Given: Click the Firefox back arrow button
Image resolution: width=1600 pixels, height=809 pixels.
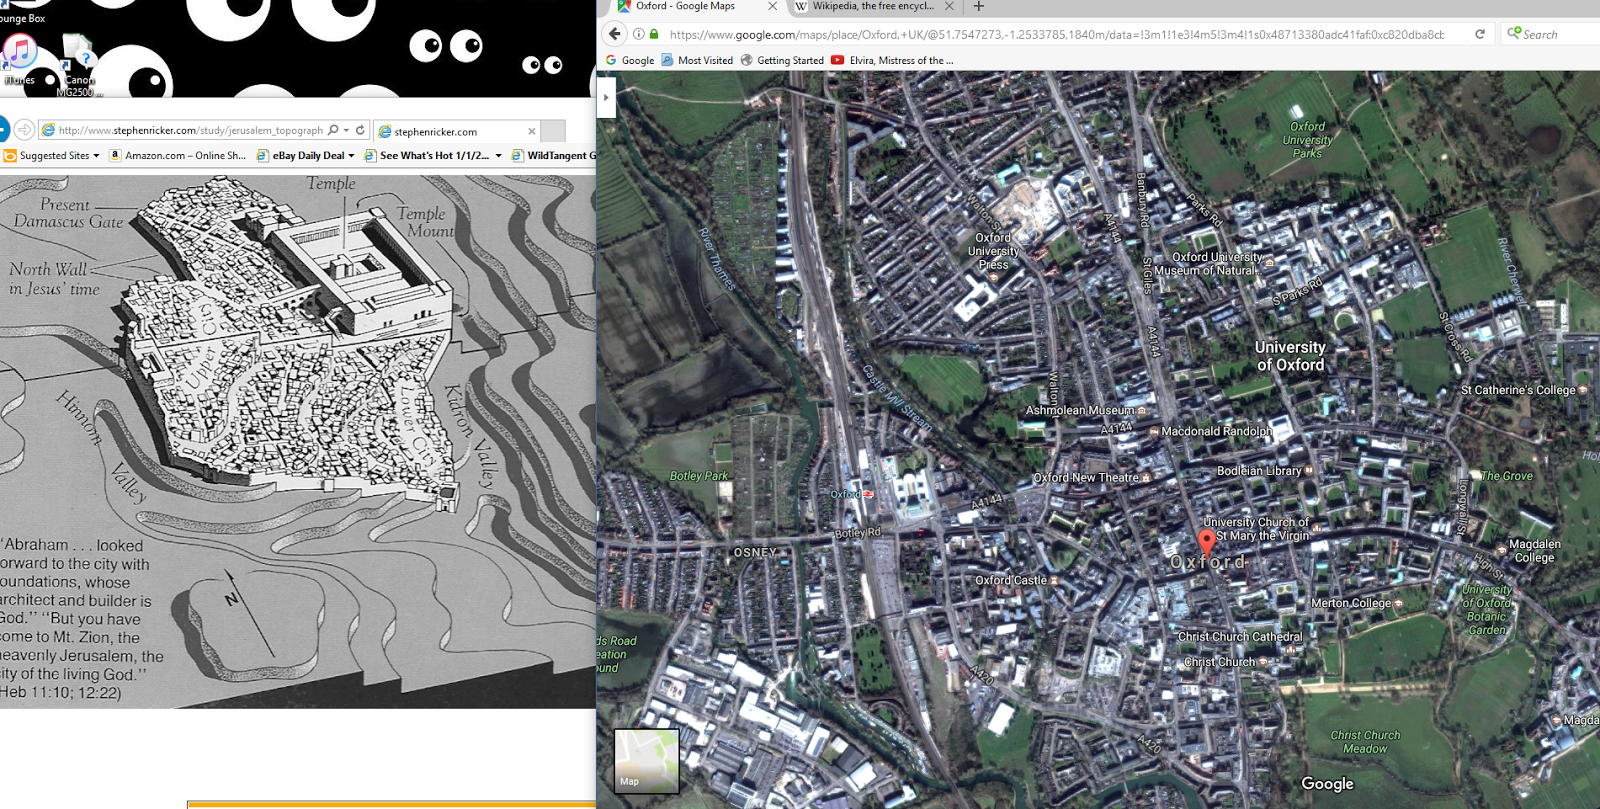Looking at the screenshot, I should pos(615,34).
